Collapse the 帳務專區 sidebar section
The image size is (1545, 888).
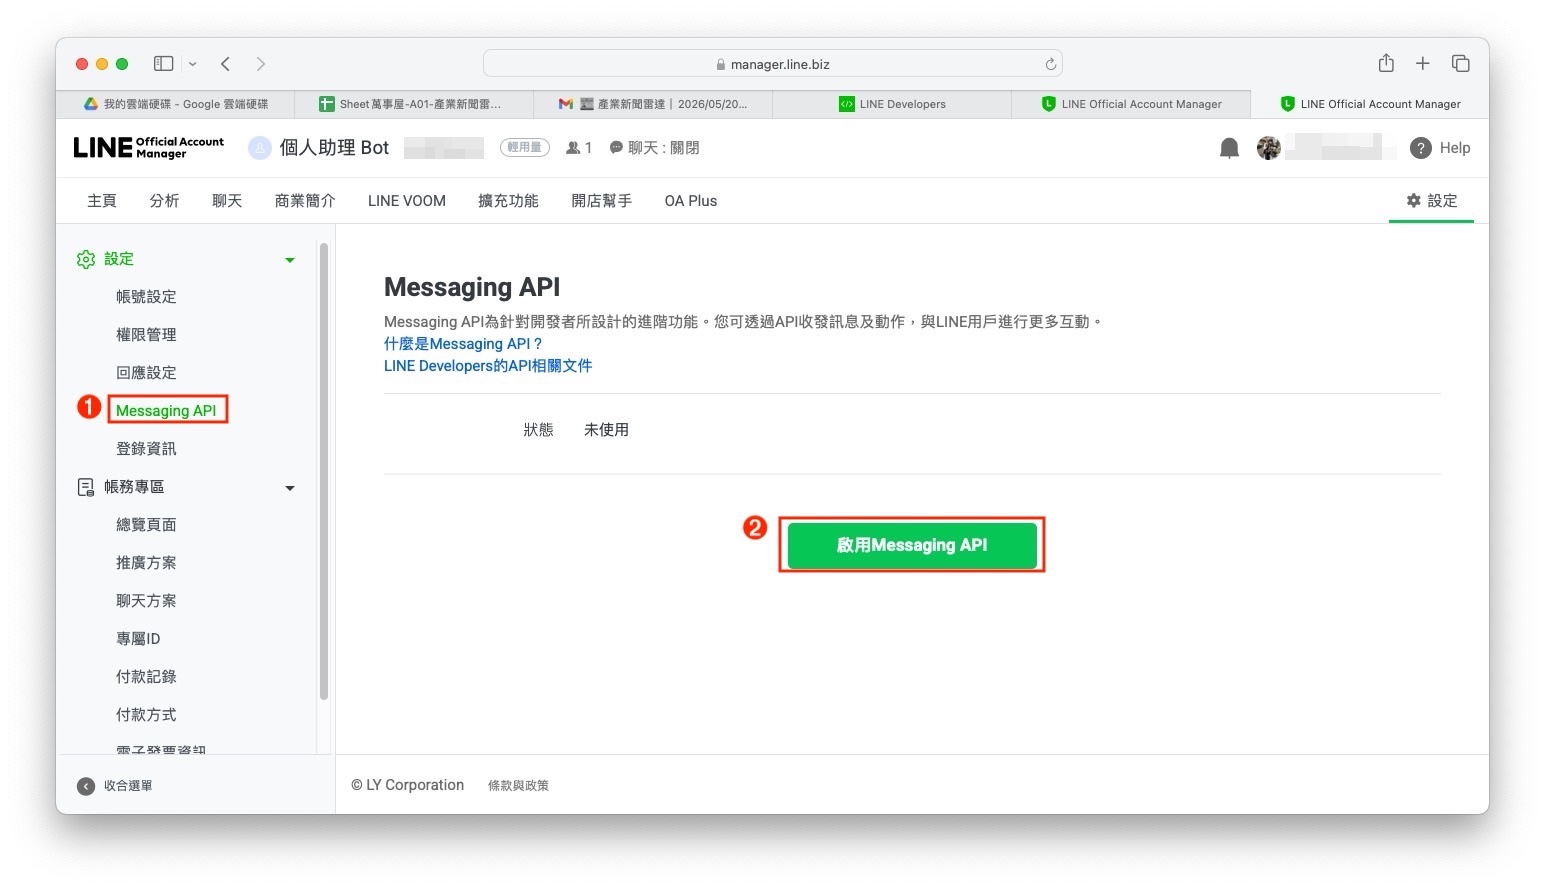pyautogui.click(x=290, y=488)
